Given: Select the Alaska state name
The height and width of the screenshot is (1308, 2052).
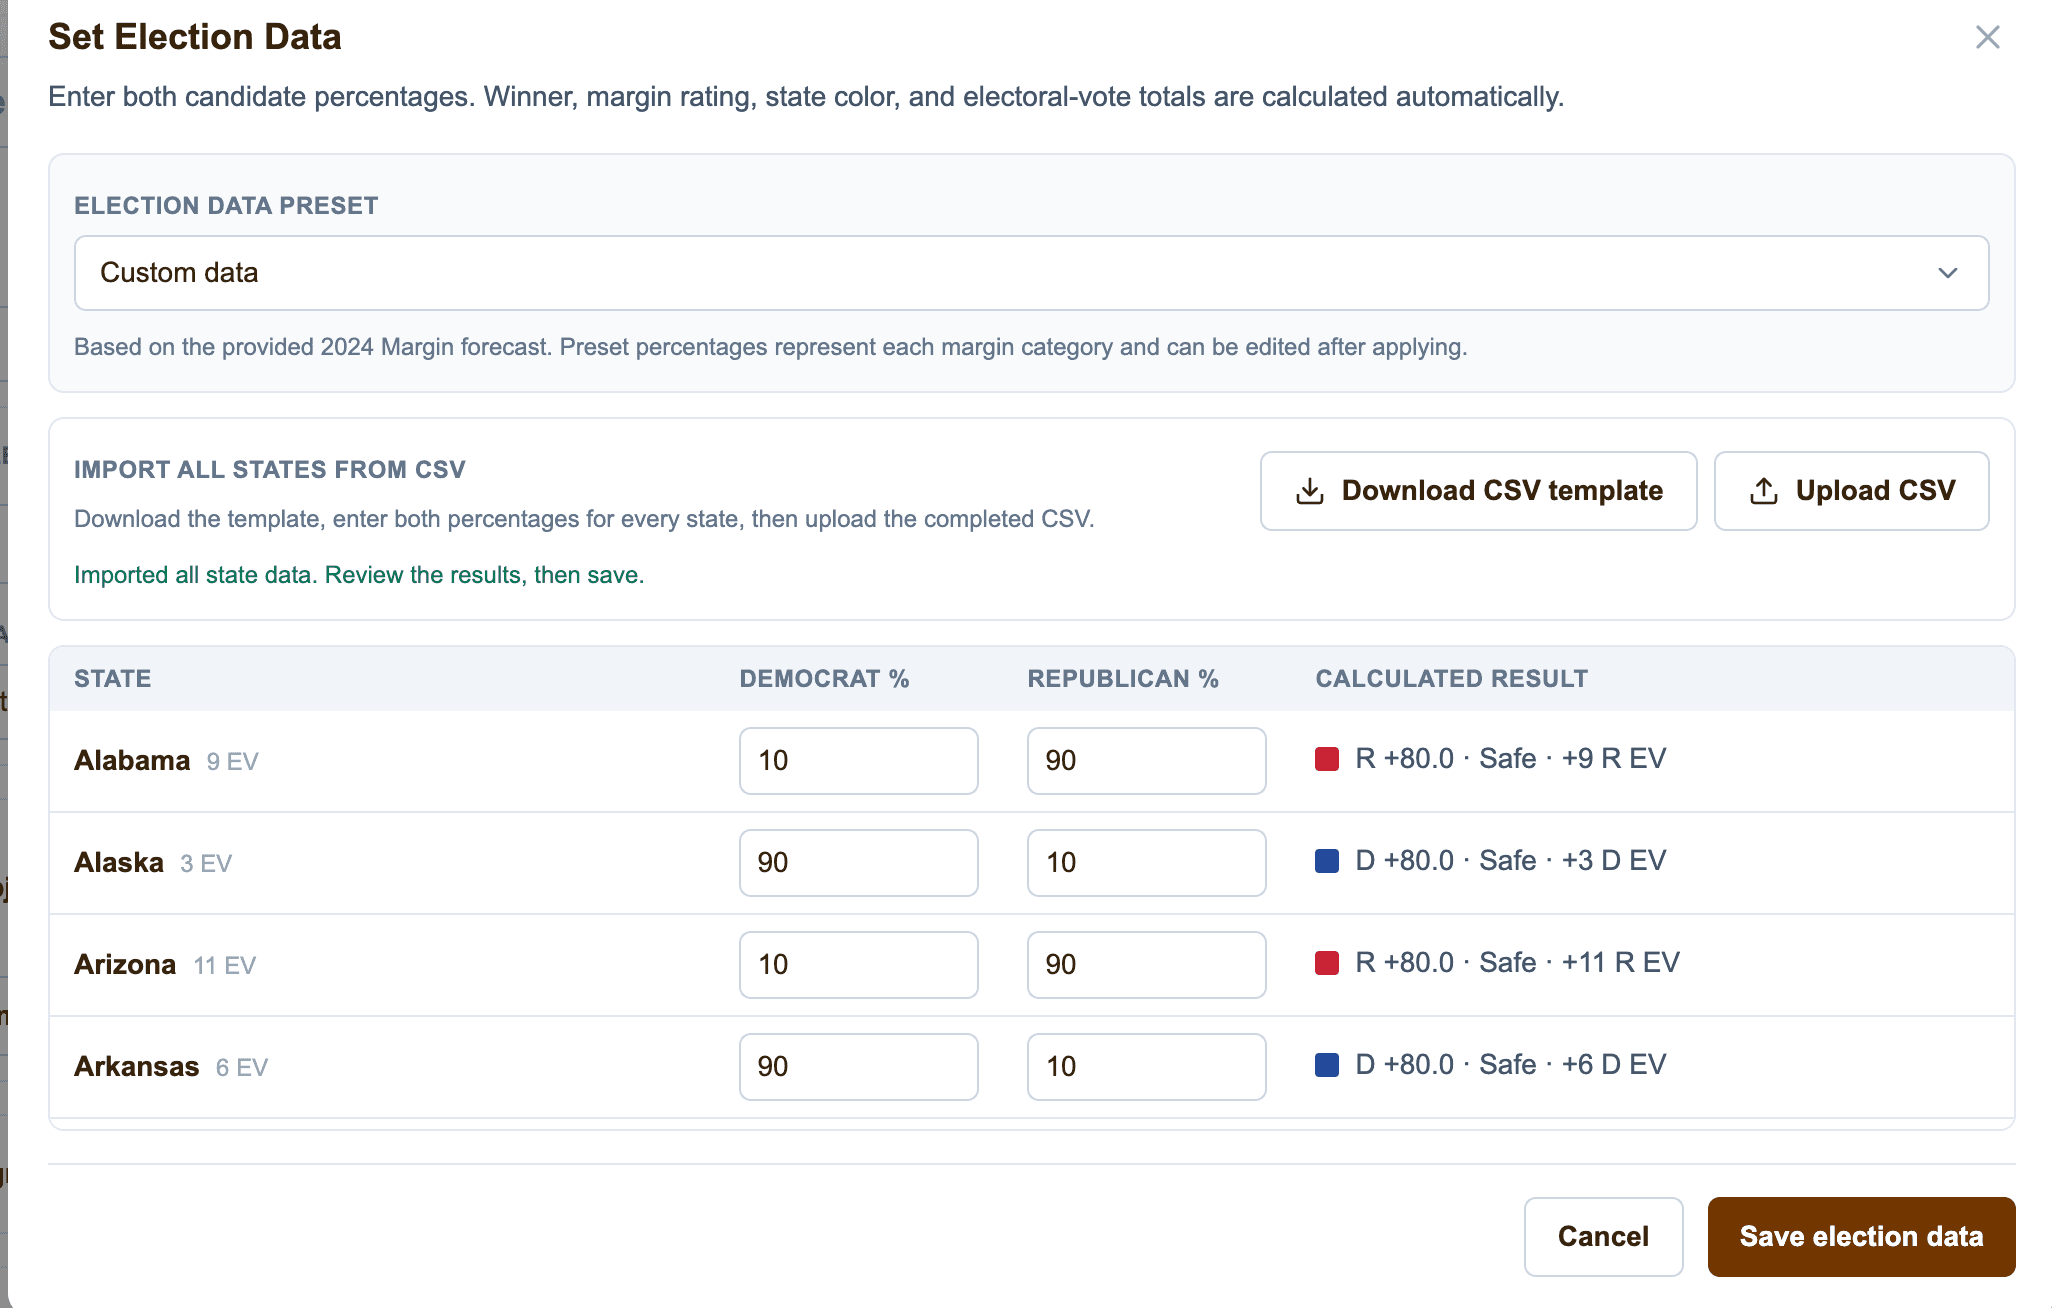Looking at the screenshot, I should point(119,863).
